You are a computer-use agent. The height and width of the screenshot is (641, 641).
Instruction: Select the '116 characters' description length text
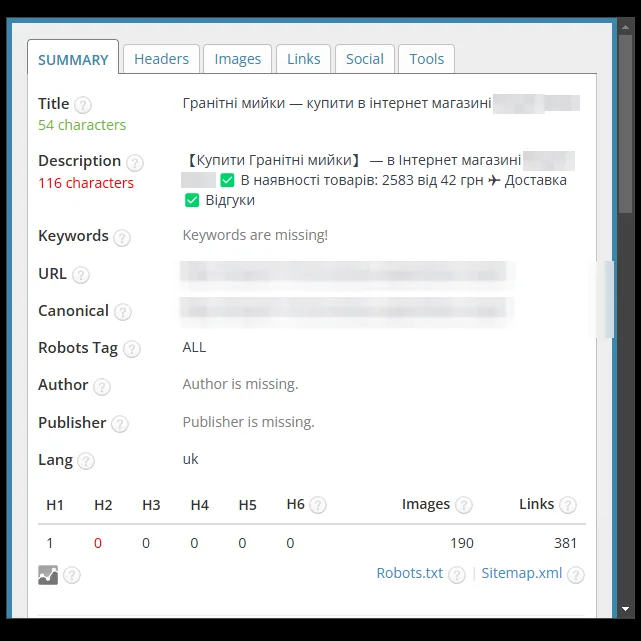point(86,183)
